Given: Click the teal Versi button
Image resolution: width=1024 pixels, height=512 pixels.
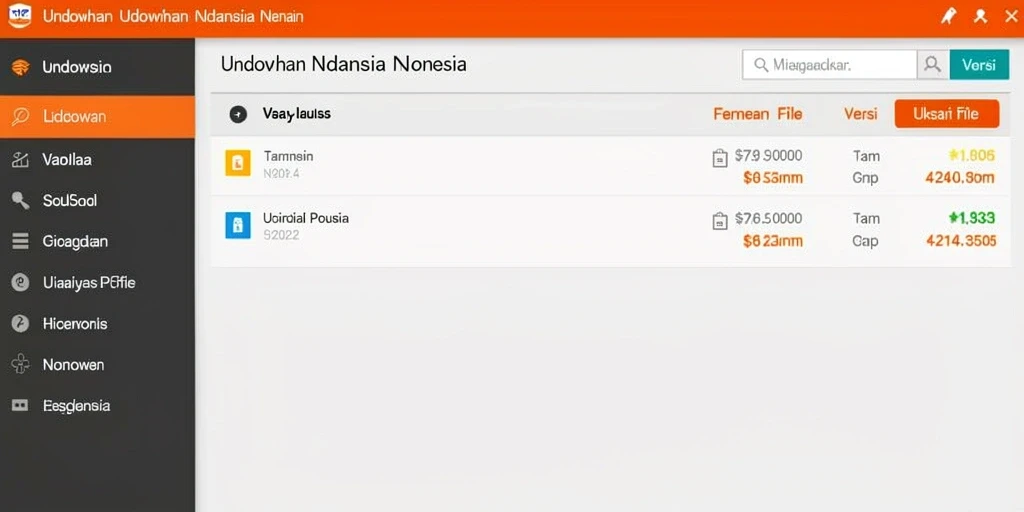Looking at the screenshot, I should tap(979, 65).
